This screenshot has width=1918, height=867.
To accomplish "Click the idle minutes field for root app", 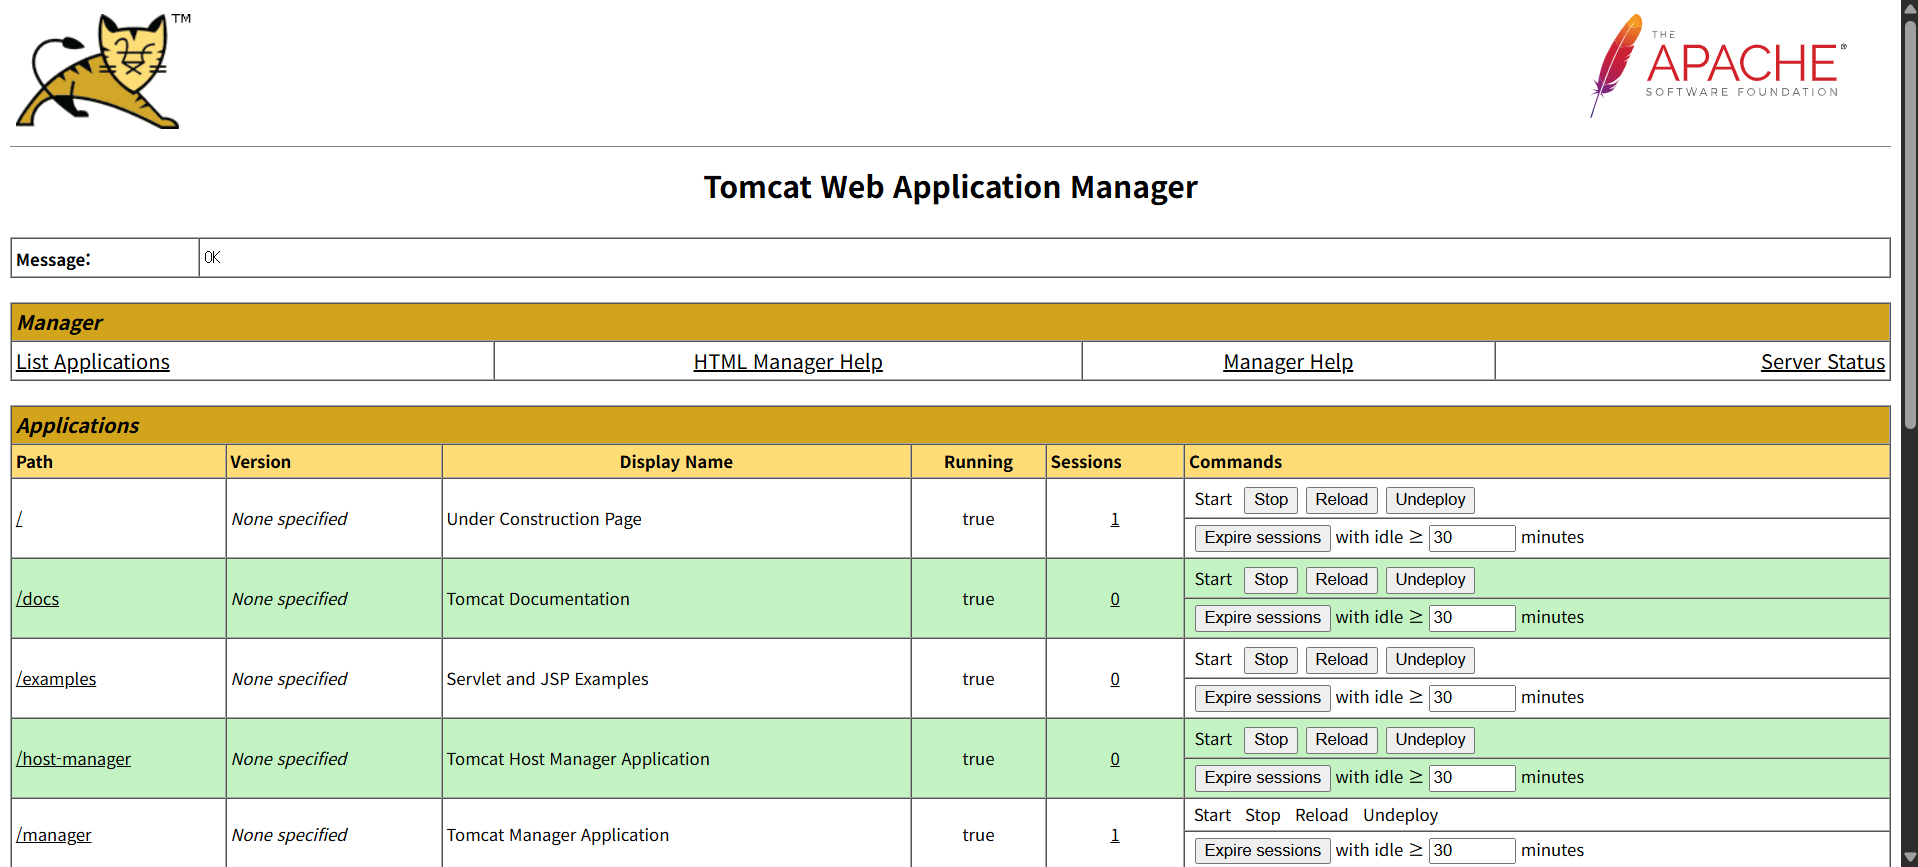I will pyautogui.click(x=1472, y=538).
